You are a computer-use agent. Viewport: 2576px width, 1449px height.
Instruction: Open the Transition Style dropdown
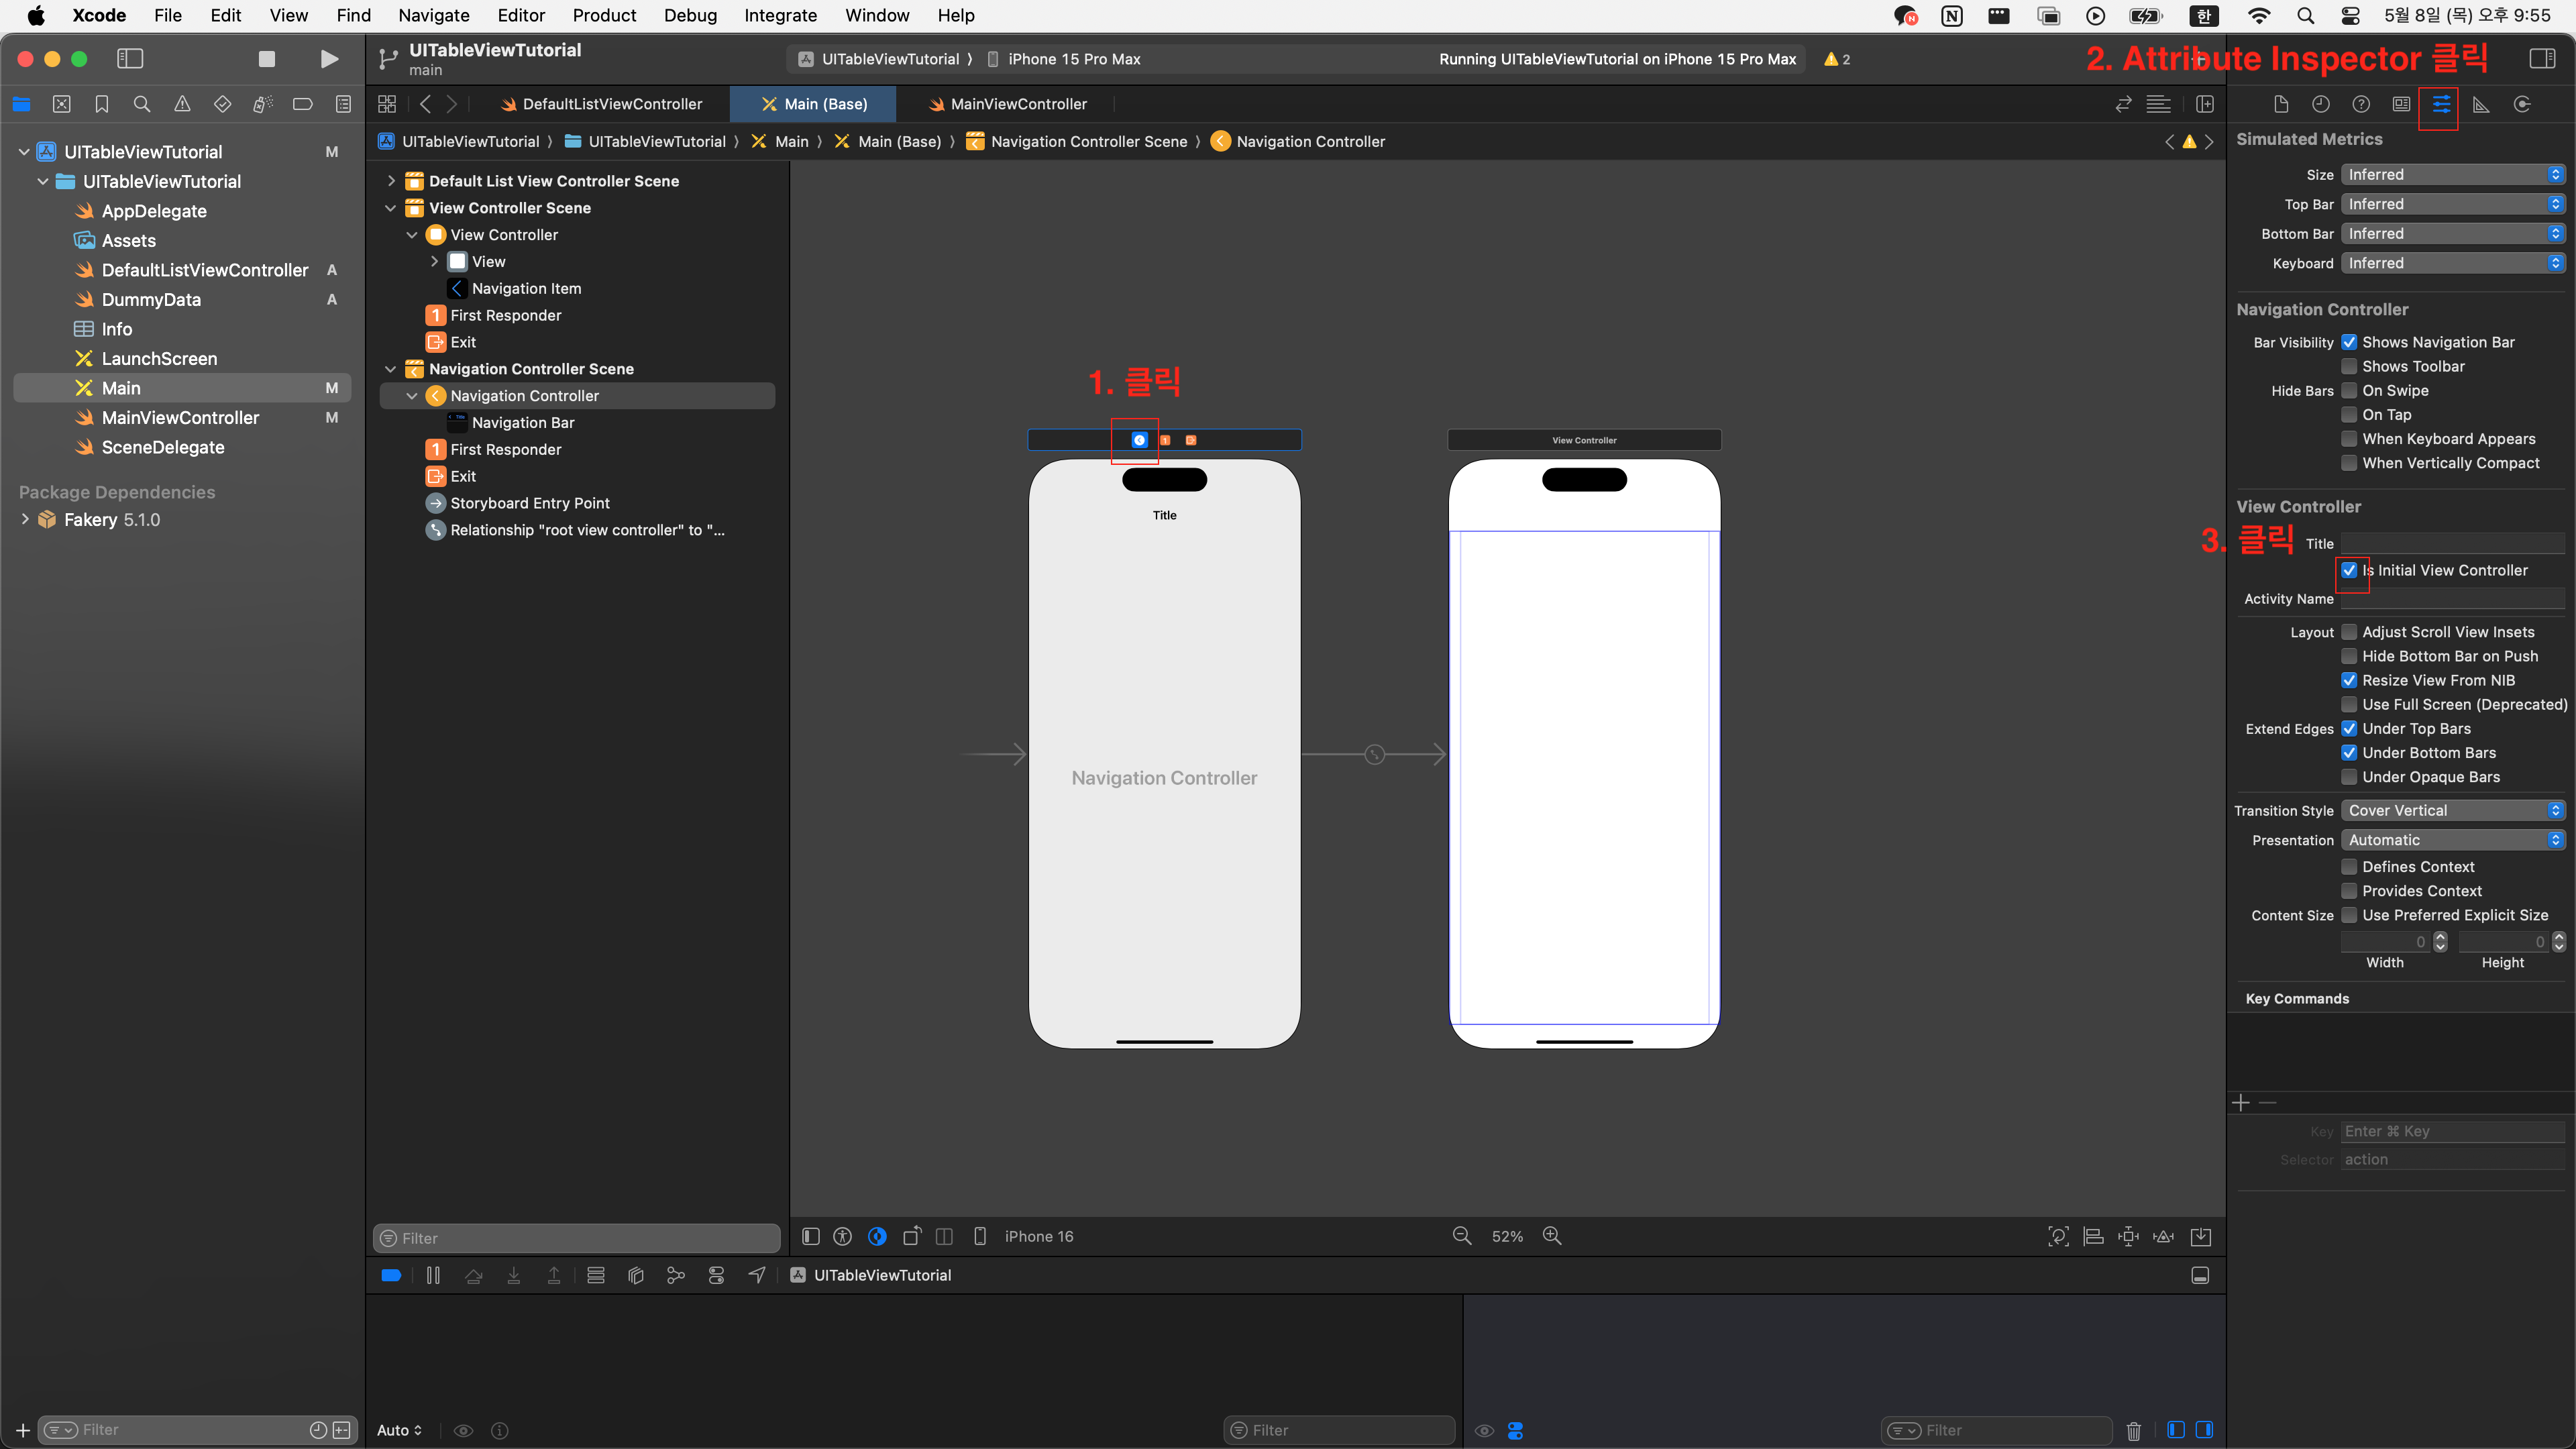click(2453, 810)
